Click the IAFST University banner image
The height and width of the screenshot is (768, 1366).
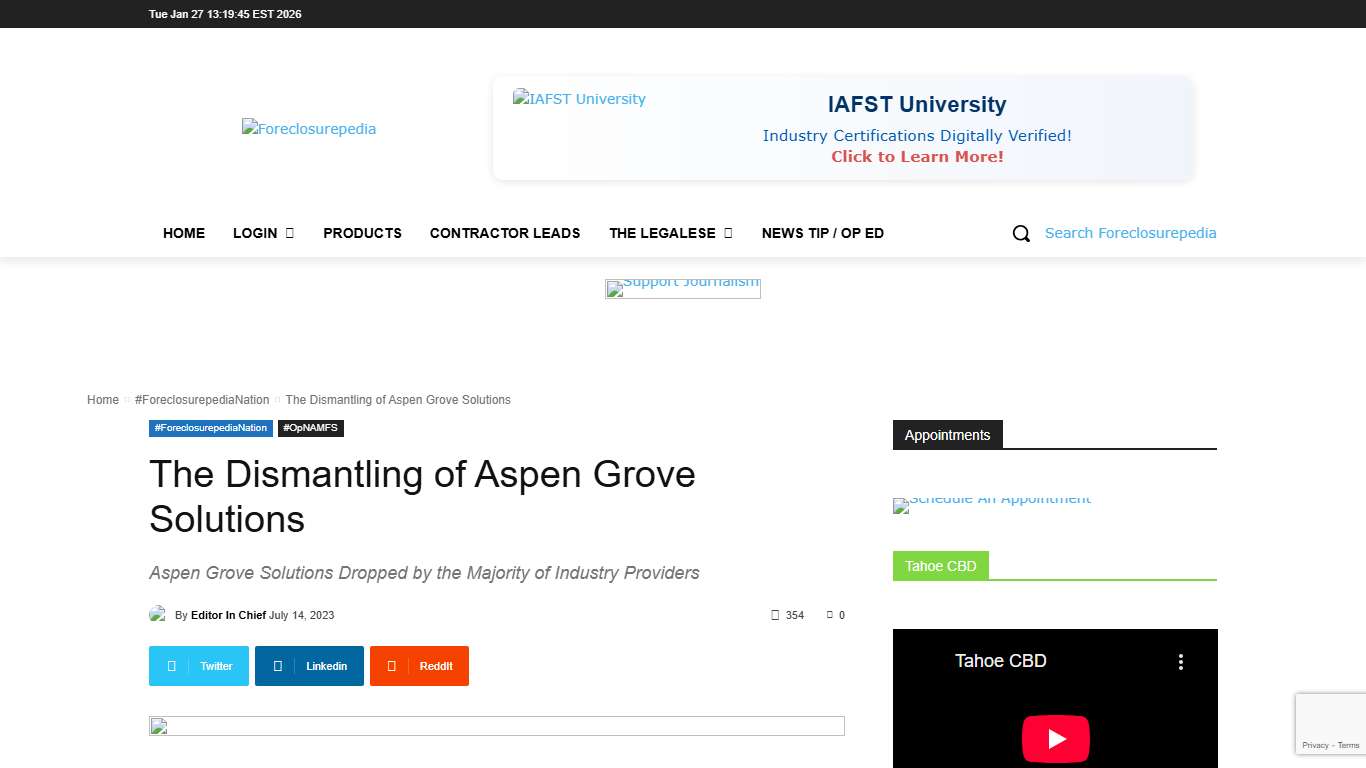tap(579, 99)
